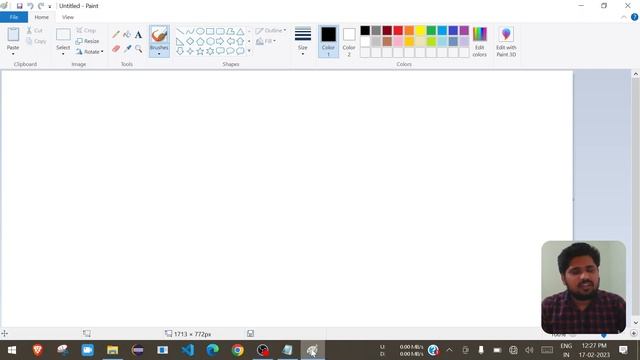Choose the Right arrow shape
This screenshot has height=360, width=640.
[x=220, y=41]
